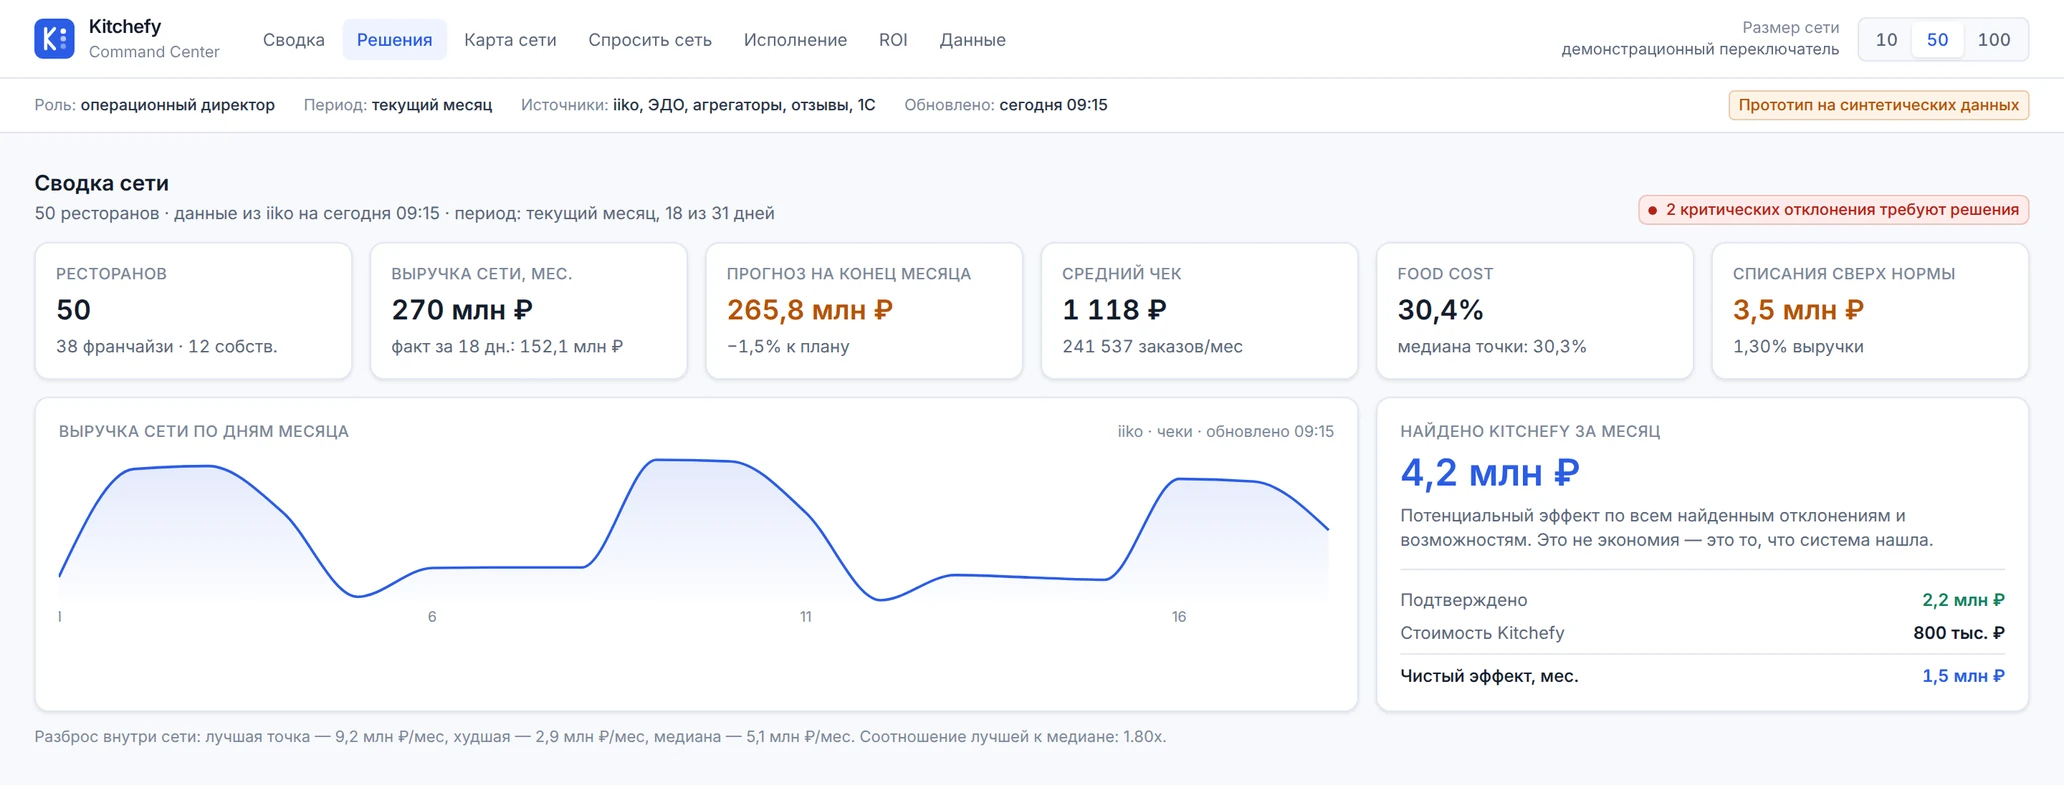Open the Выручка сети metric card
Viewport: 2064px width, 785px height.
[528, 311]
